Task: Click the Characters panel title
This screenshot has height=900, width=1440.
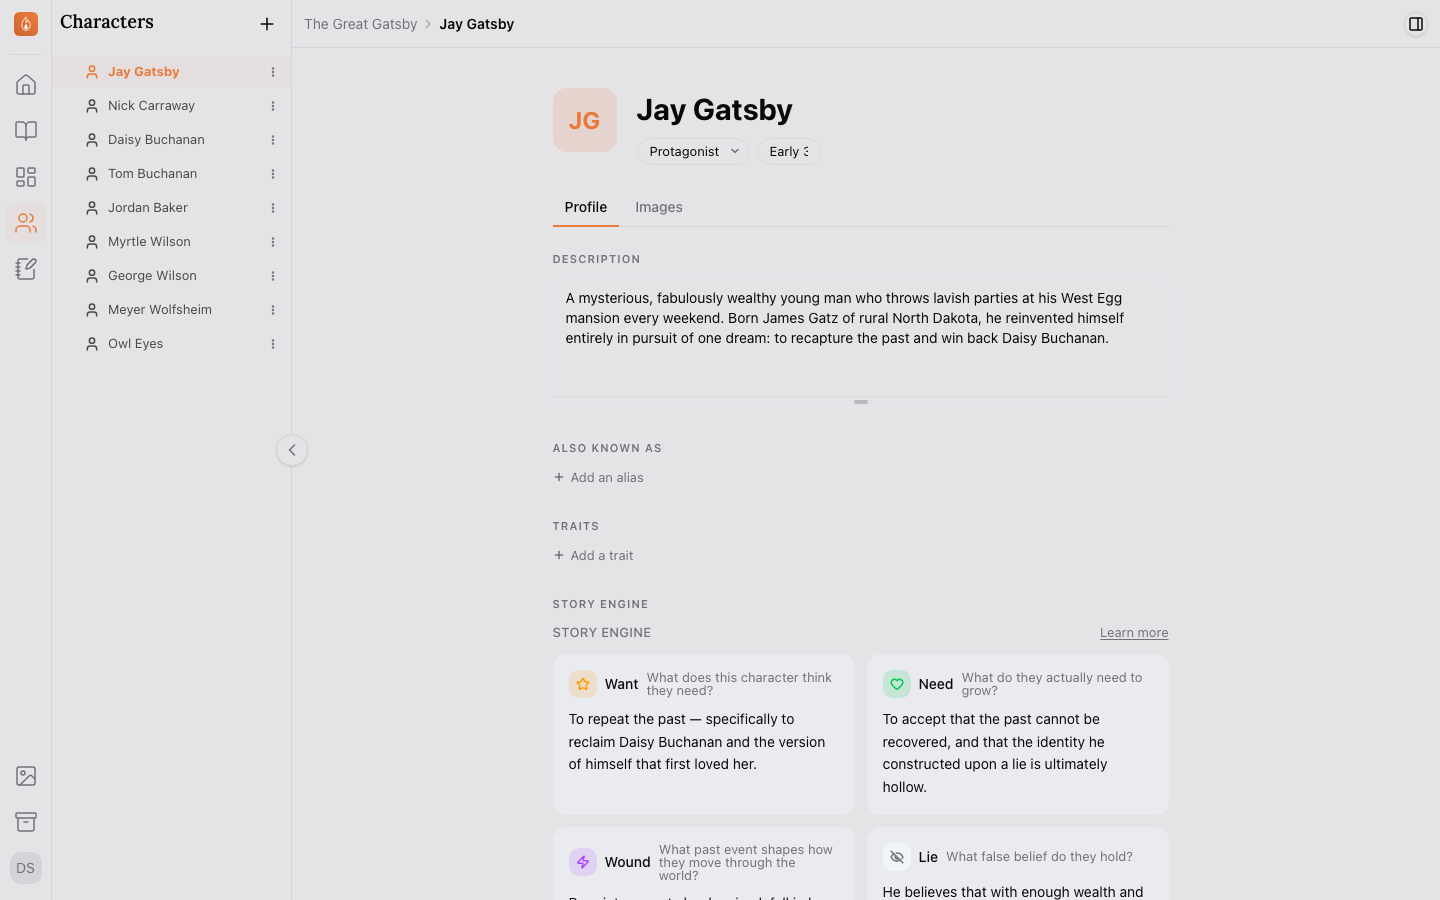Action: point(107,22)
